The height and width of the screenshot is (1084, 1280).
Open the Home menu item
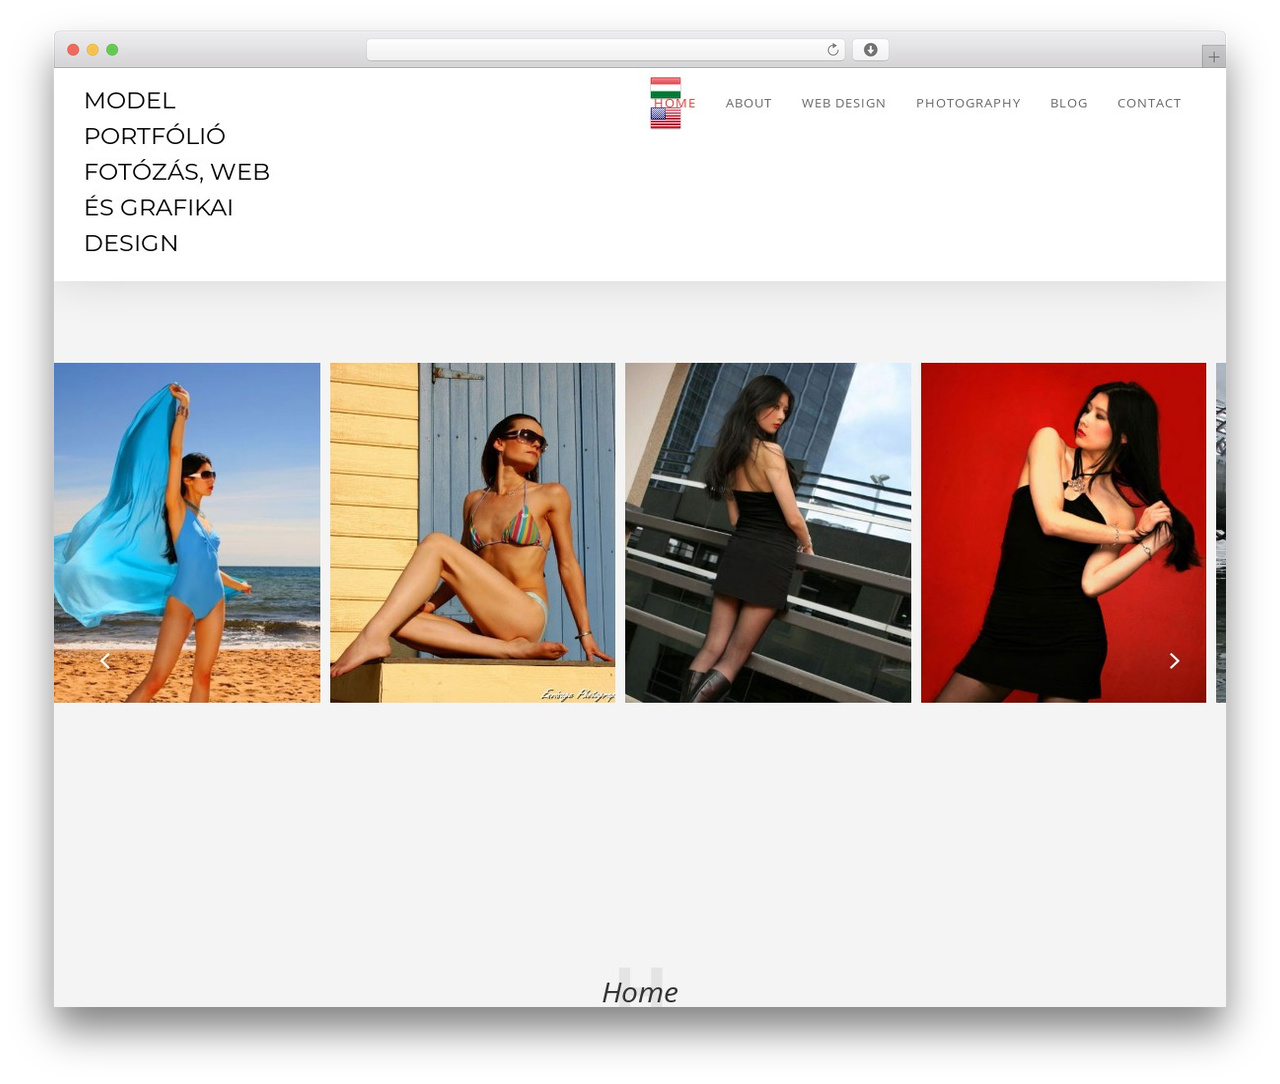[x=675, y=103]
